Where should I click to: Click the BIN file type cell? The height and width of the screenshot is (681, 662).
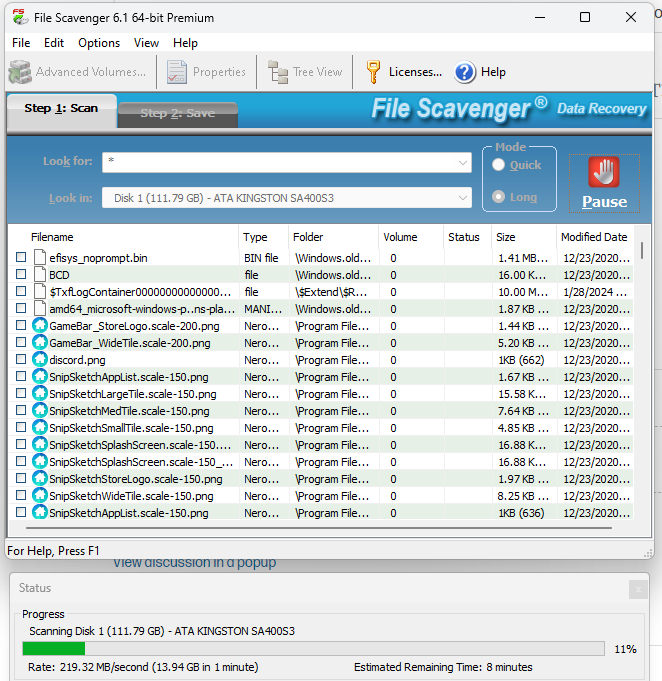pyautogui.click(x=261, y=258)
